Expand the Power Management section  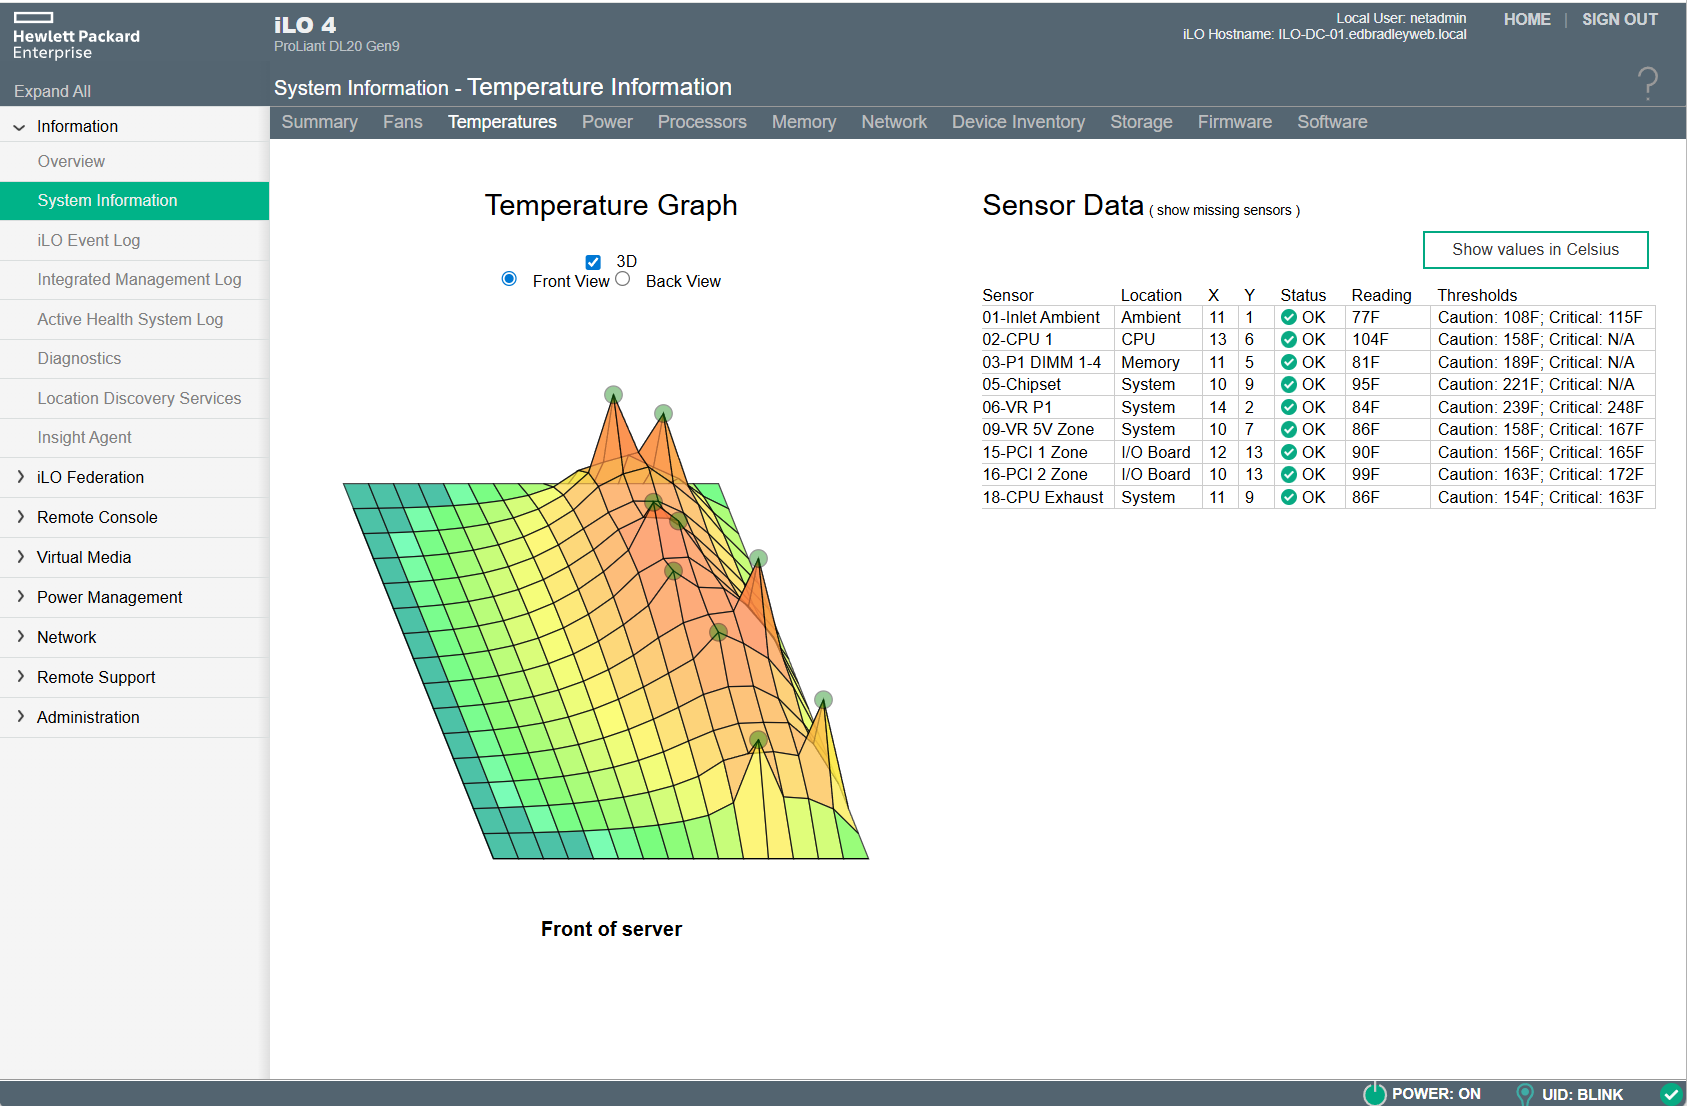tap(21, 597)
